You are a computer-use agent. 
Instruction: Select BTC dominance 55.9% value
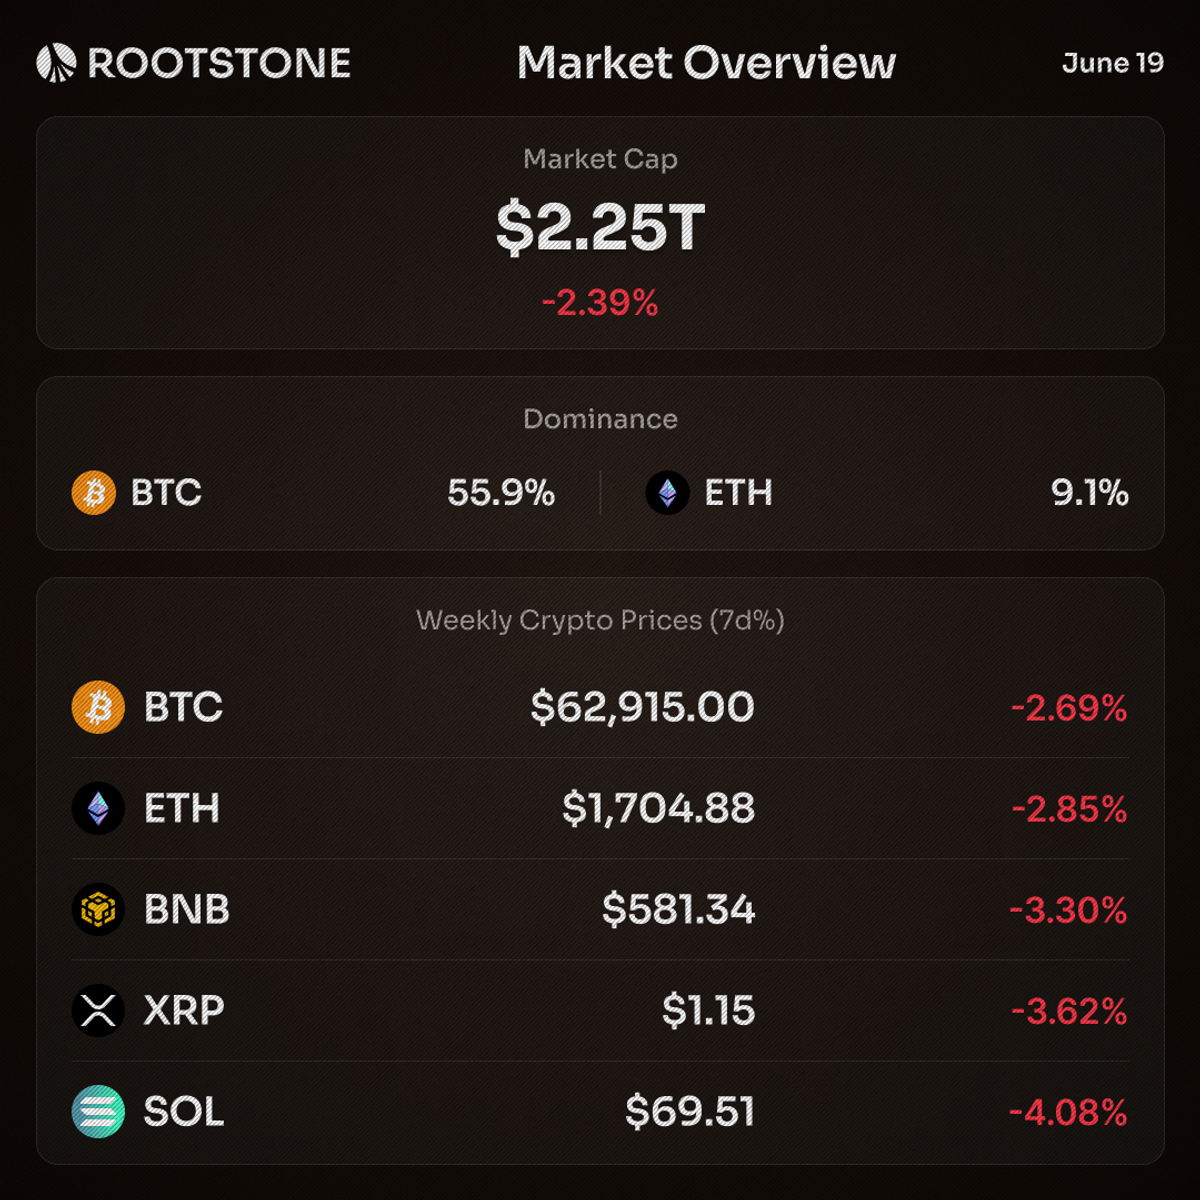point(501,493)
